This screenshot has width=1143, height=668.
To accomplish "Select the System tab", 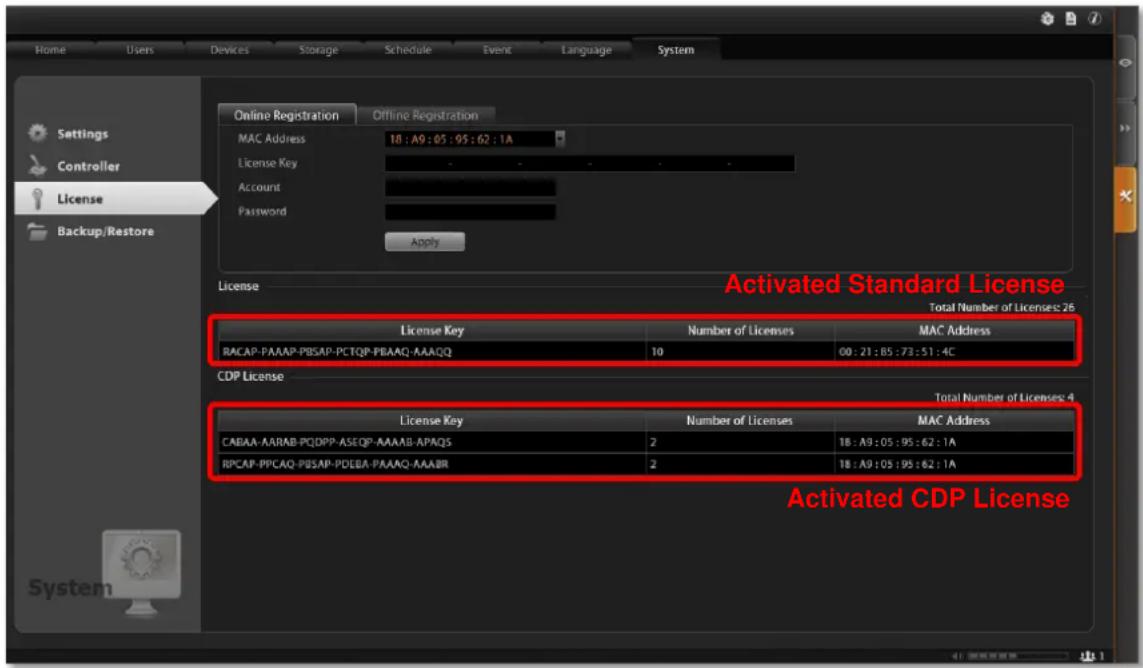I will (x=676, y=50).
